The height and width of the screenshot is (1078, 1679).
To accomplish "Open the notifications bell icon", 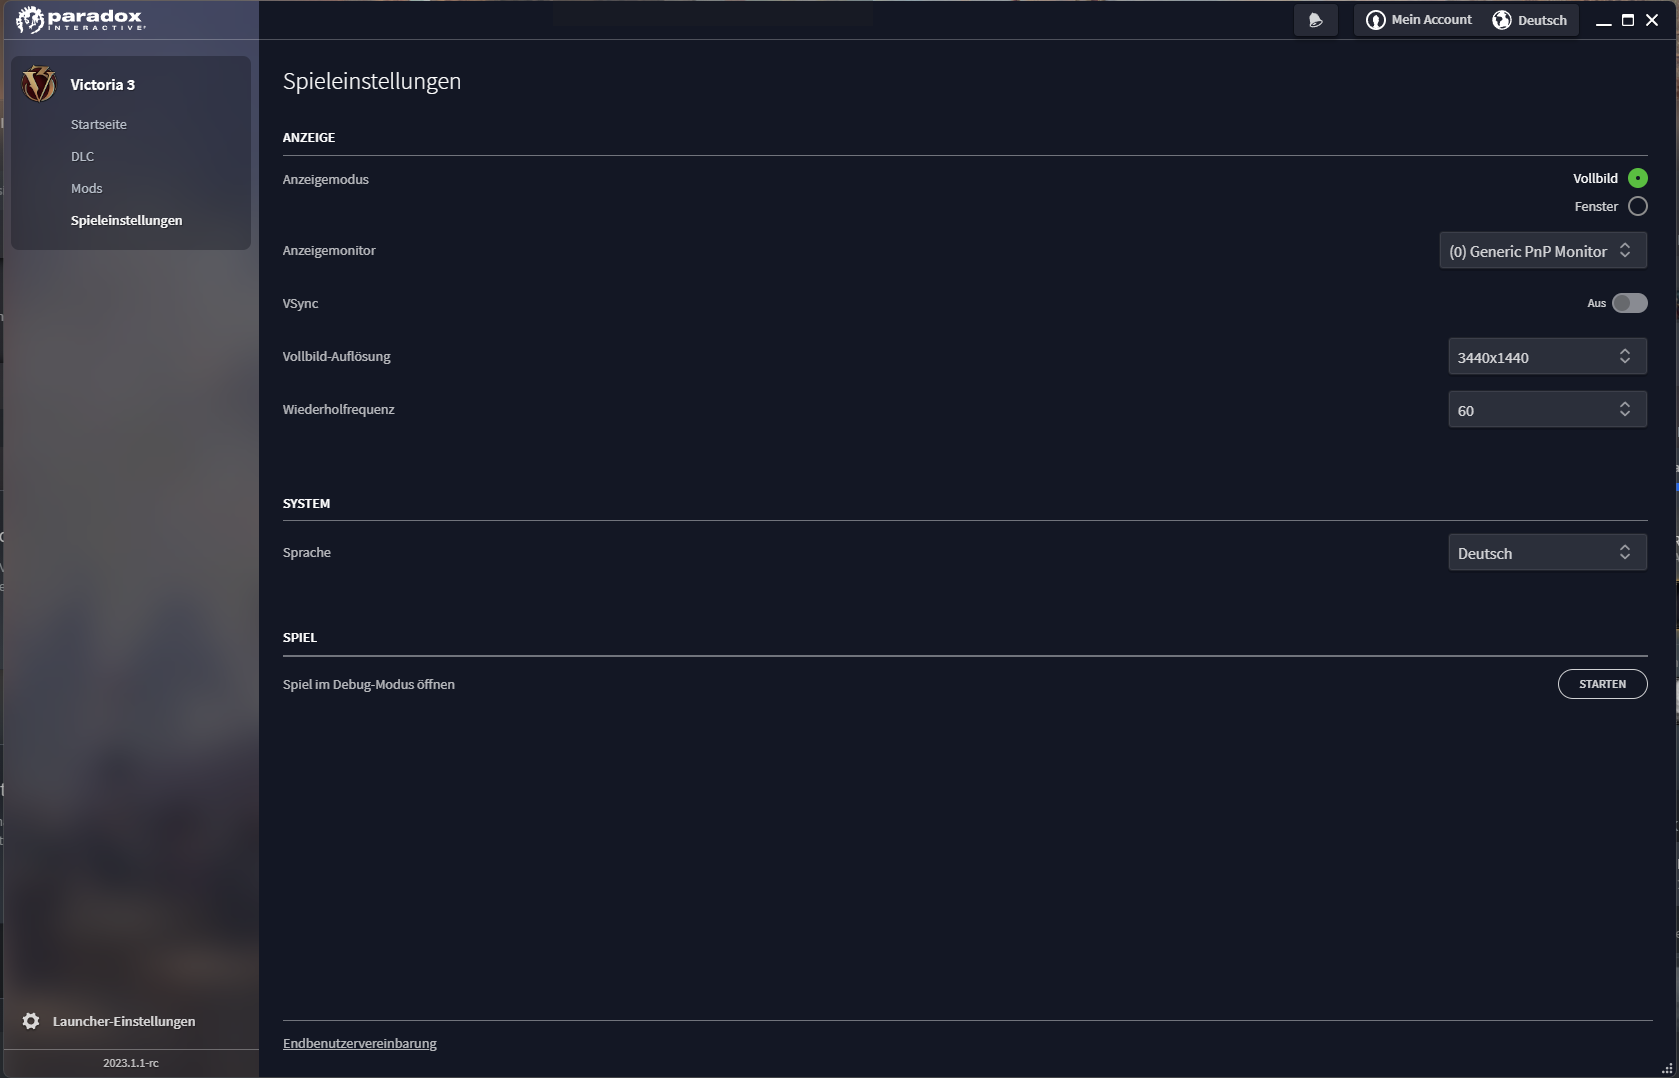I will click(1315, 20).
